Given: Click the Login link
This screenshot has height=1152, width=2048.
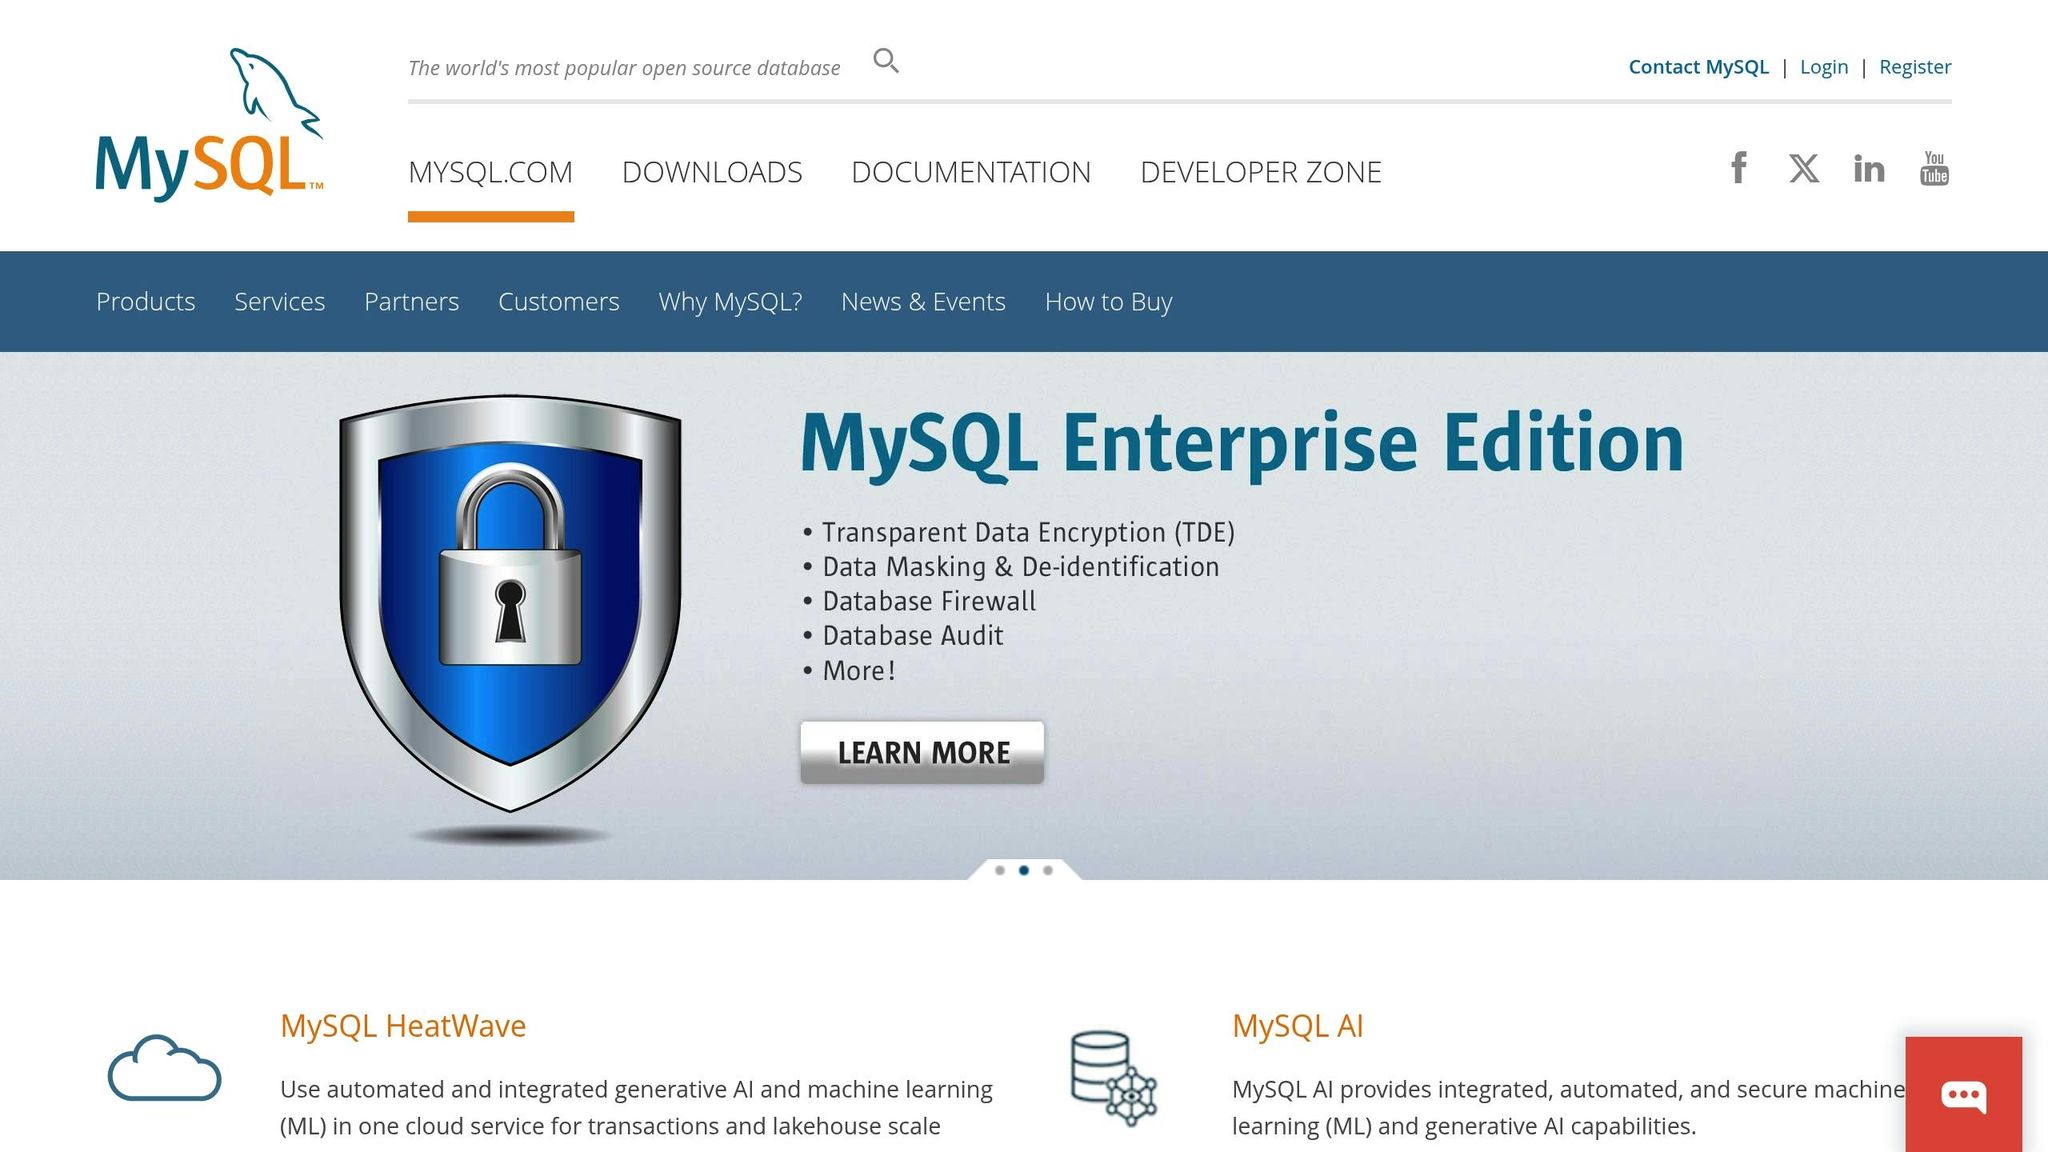Looking at the screenshot, I should click(1824, 66).
